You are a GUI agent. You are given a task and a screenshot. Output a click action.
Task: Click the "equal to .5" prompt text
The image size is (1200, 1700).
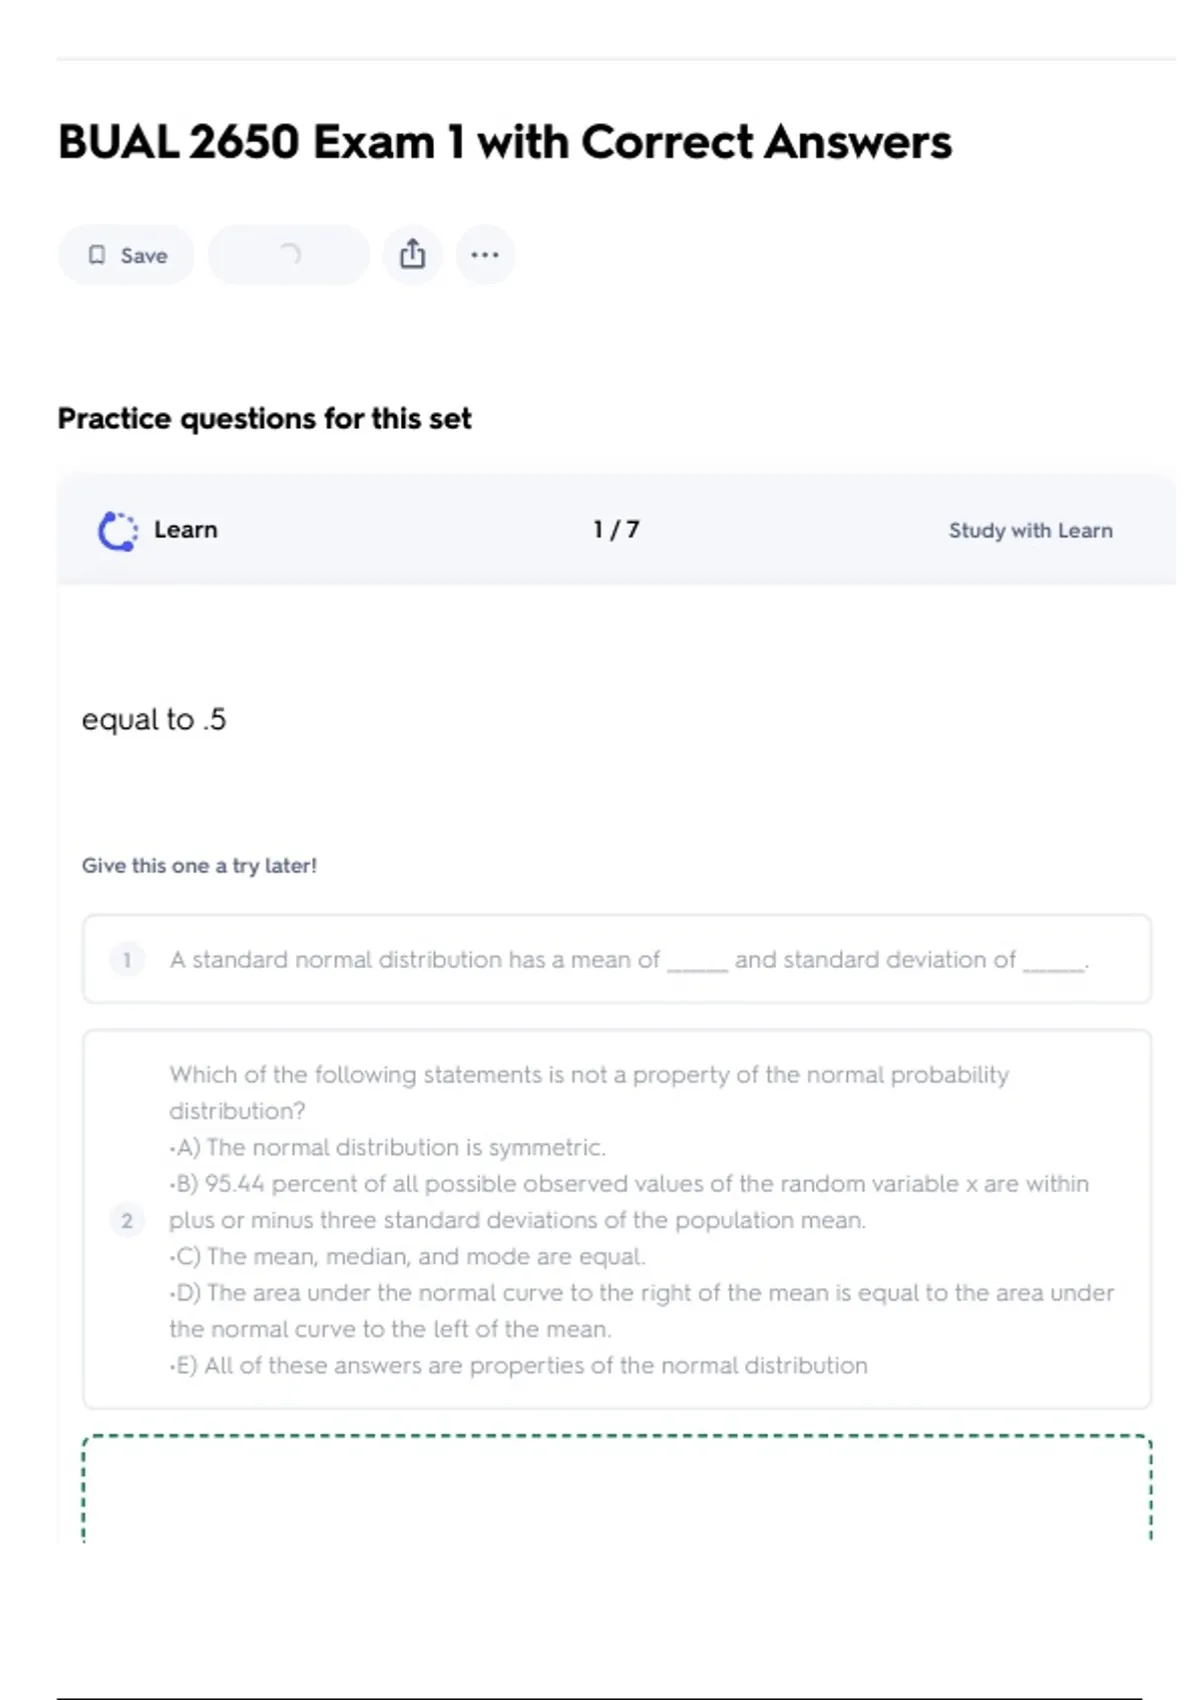(x=154, y=720)
